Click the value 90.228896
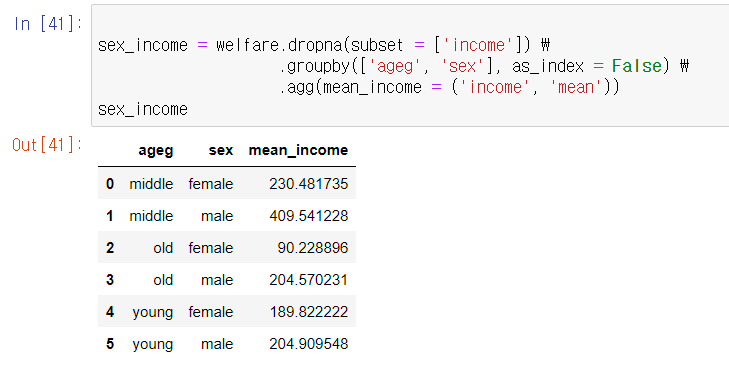 pos(313,248)
